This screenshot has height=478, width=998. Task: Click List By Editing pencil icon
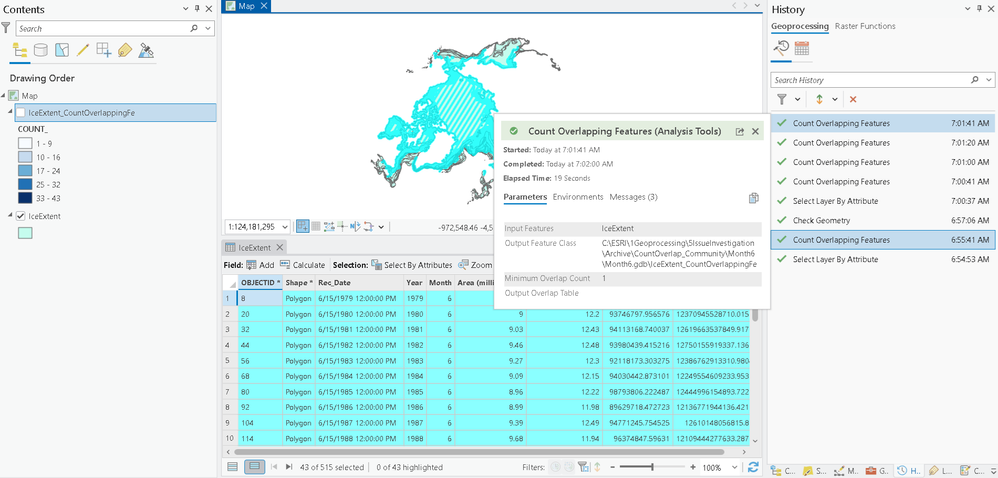(83, 51)
